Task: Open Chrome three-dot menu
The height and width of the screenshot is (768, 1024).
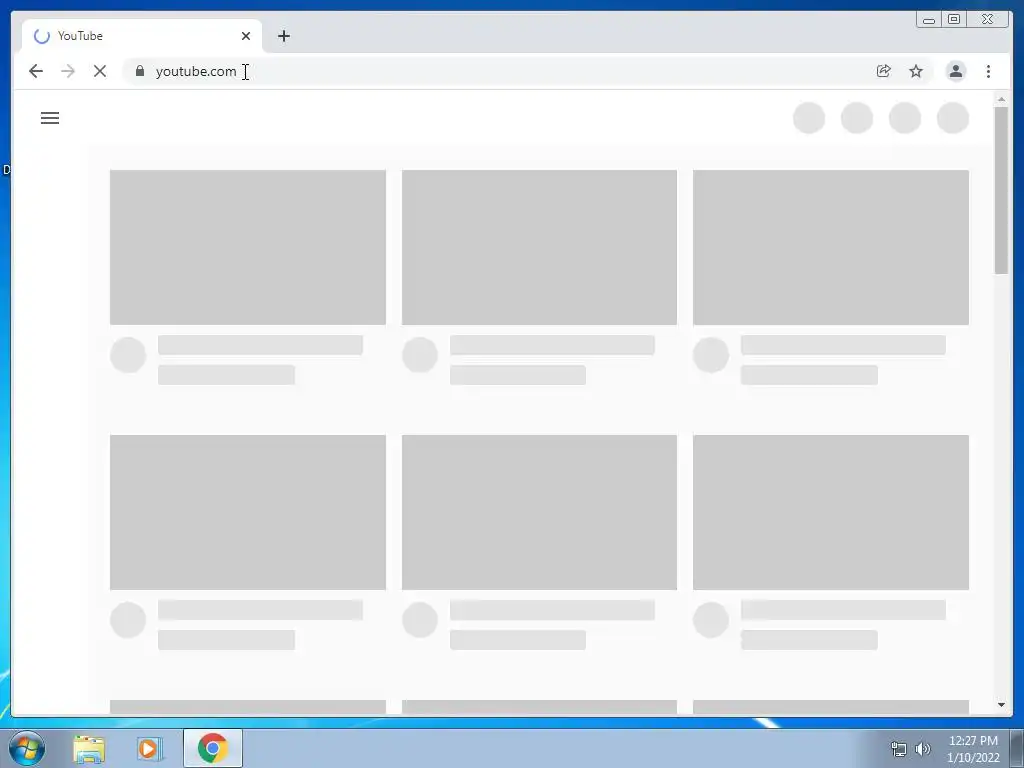Action: click(x=988, y=71)
